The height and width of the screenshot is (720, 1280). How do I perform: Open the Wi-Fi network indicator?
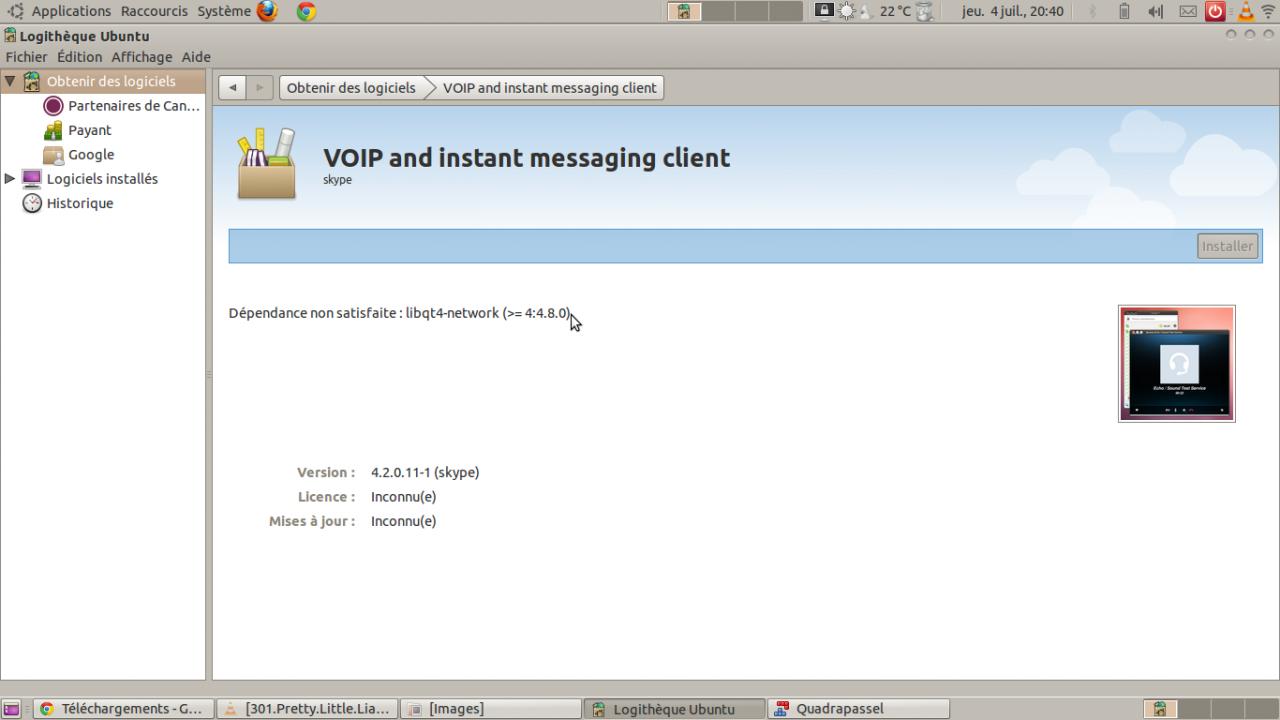[x=1268, y=11]
